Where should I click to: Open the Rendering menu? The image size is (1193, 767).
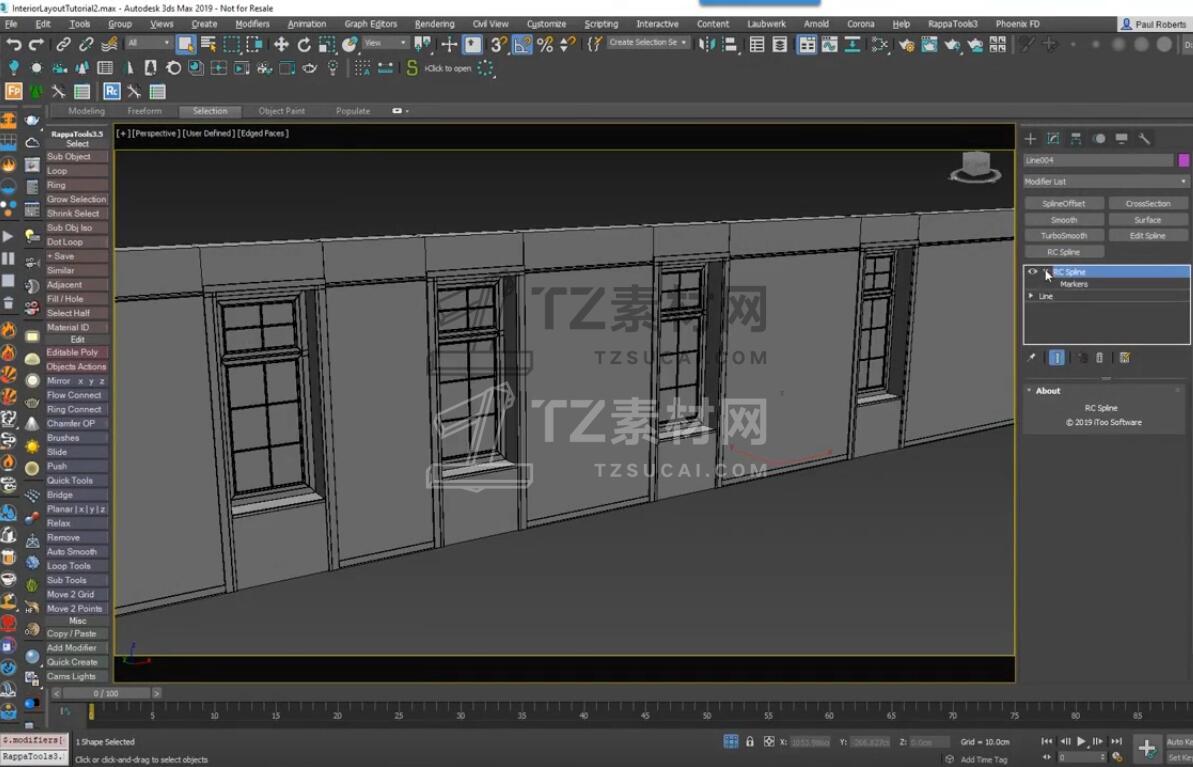coord(435,24)
